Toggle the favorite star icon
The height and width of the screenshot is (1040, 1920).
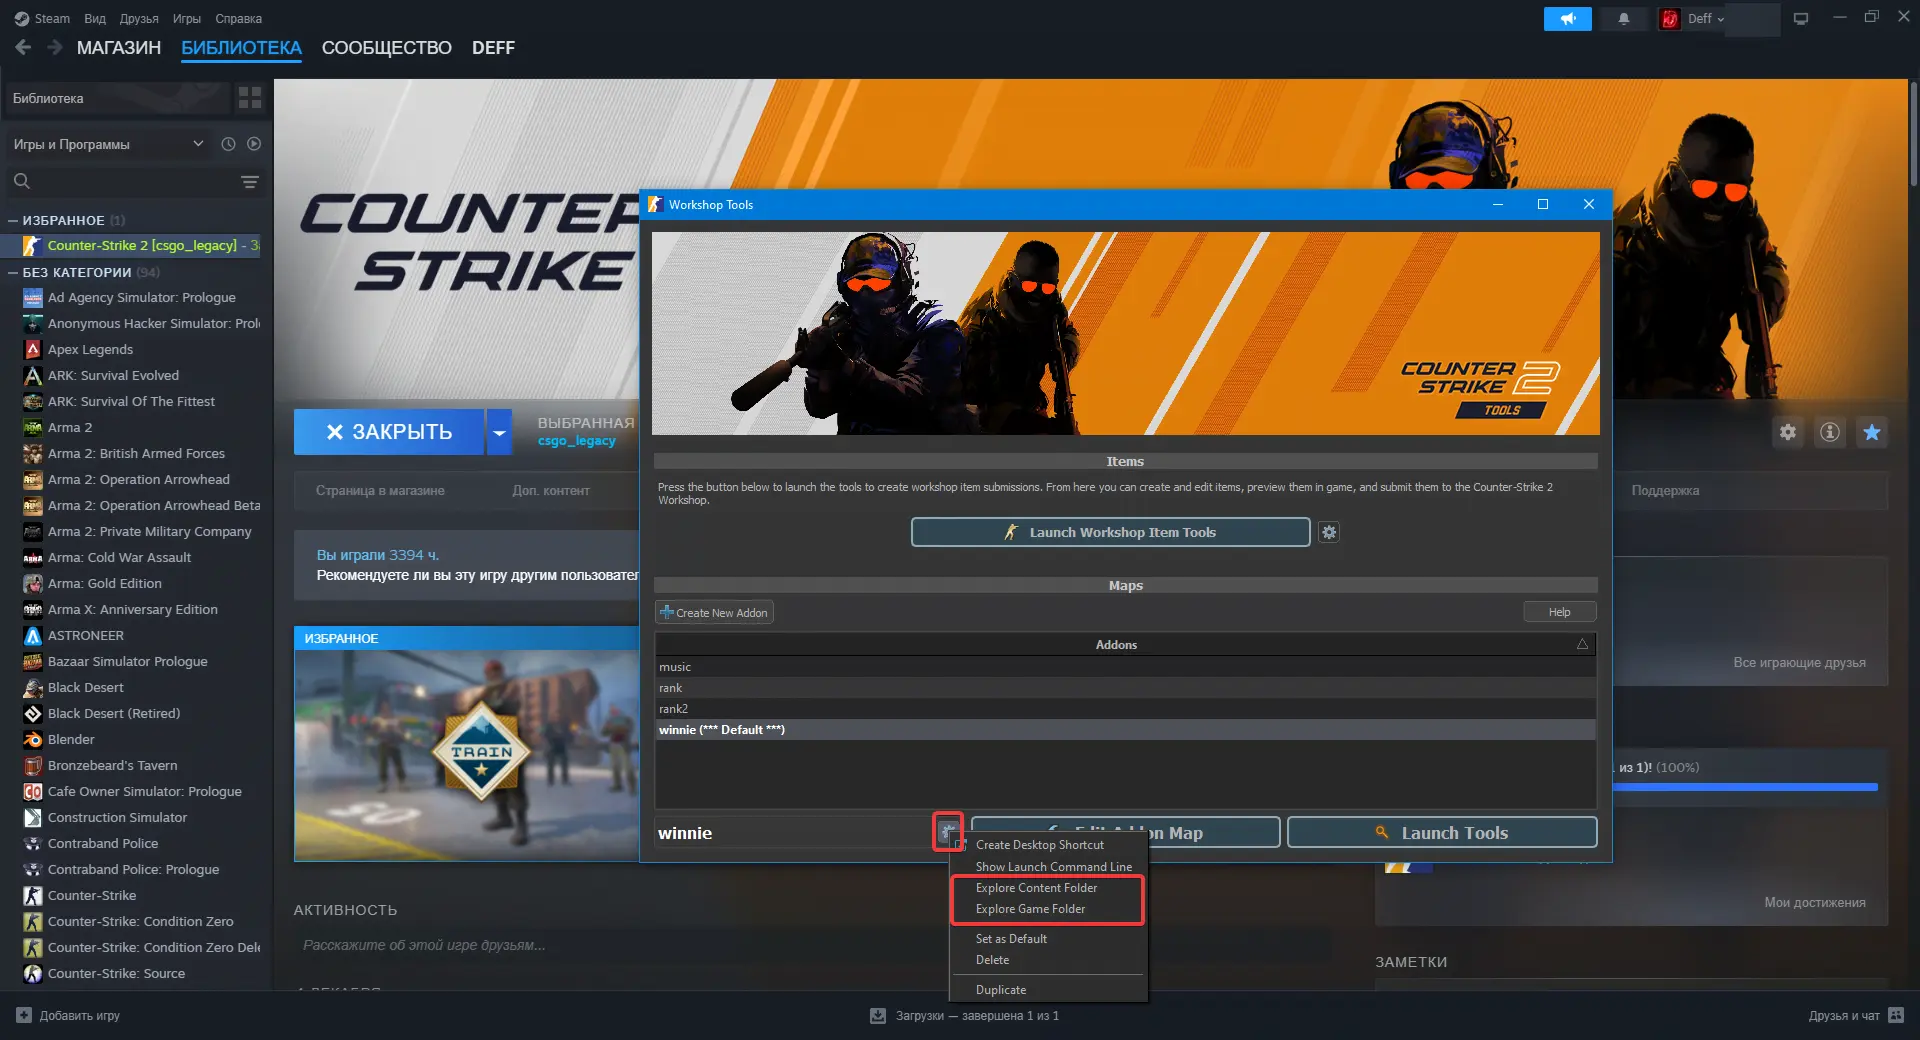click(x=1872, y=432)
